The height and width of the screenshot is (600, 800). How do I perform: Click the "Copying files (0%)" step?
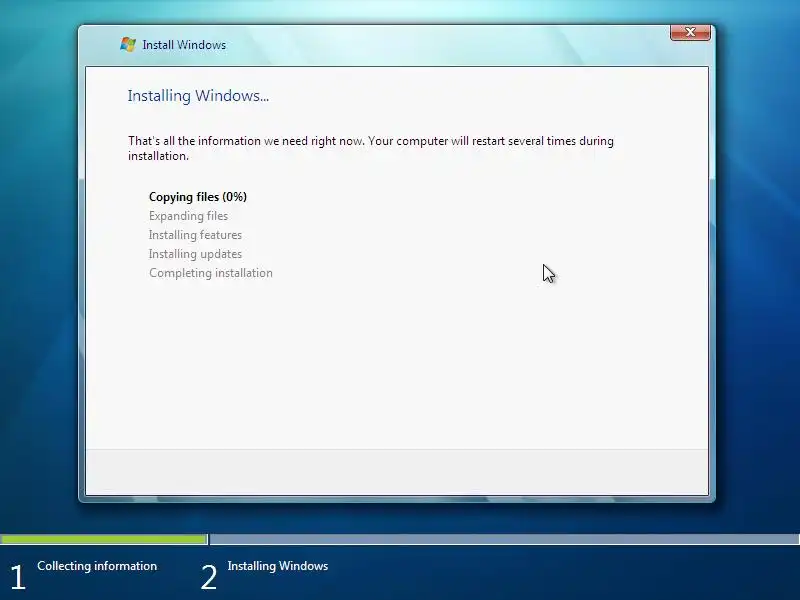click(x=198, y=197)
